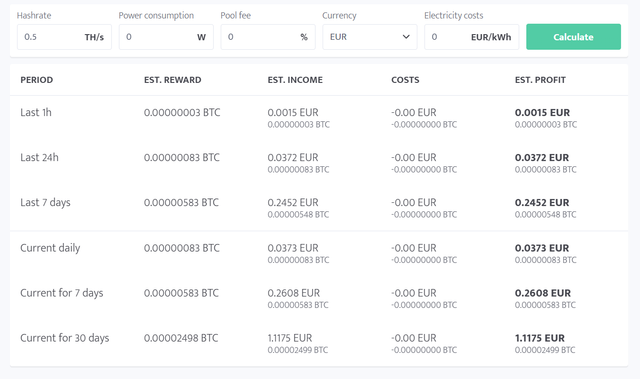Click the EST. INCOME column header
640x379 pixels.
295,80
